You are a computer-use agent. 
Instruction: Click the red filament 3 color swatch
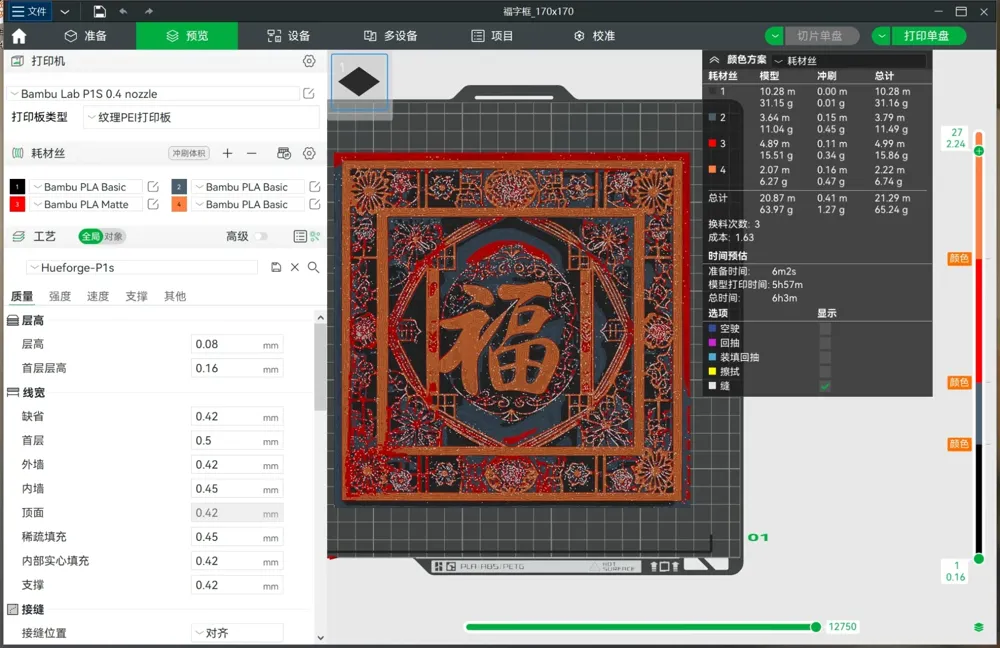pos(17,204)
